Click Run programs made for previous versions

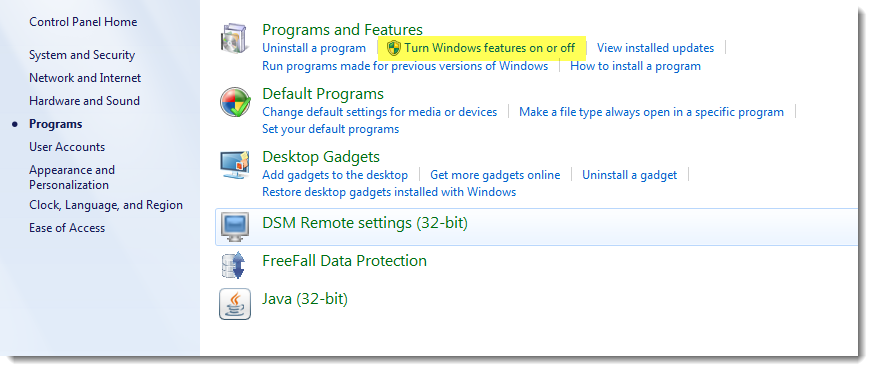[405, 66]
